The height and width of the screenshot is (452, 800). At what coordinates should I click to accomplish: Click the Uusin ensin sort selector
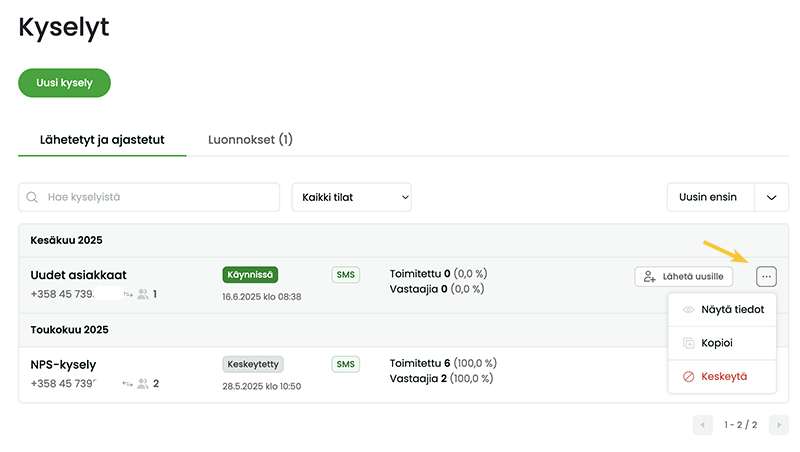[x=710, y=197]
